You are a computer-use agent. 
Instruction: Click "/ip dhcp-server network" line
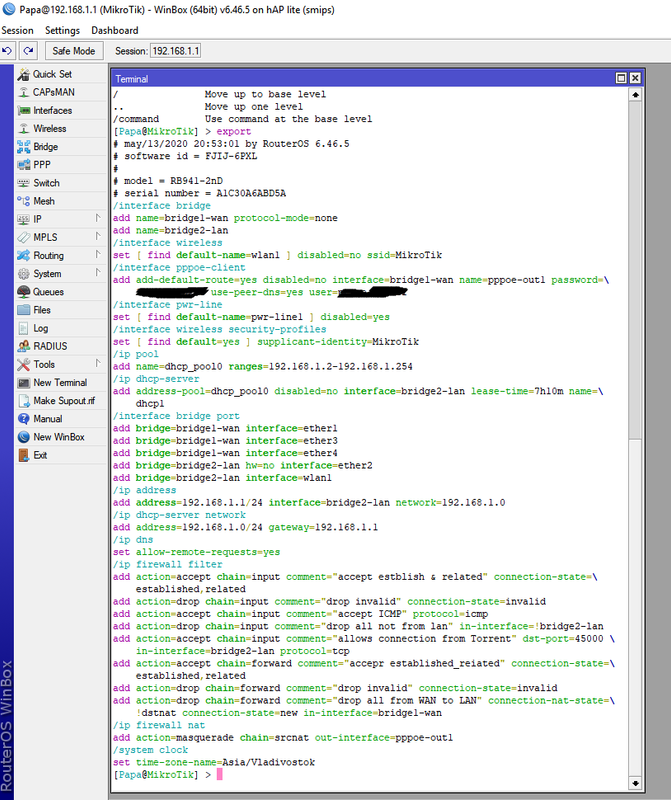tap(179, 515)
